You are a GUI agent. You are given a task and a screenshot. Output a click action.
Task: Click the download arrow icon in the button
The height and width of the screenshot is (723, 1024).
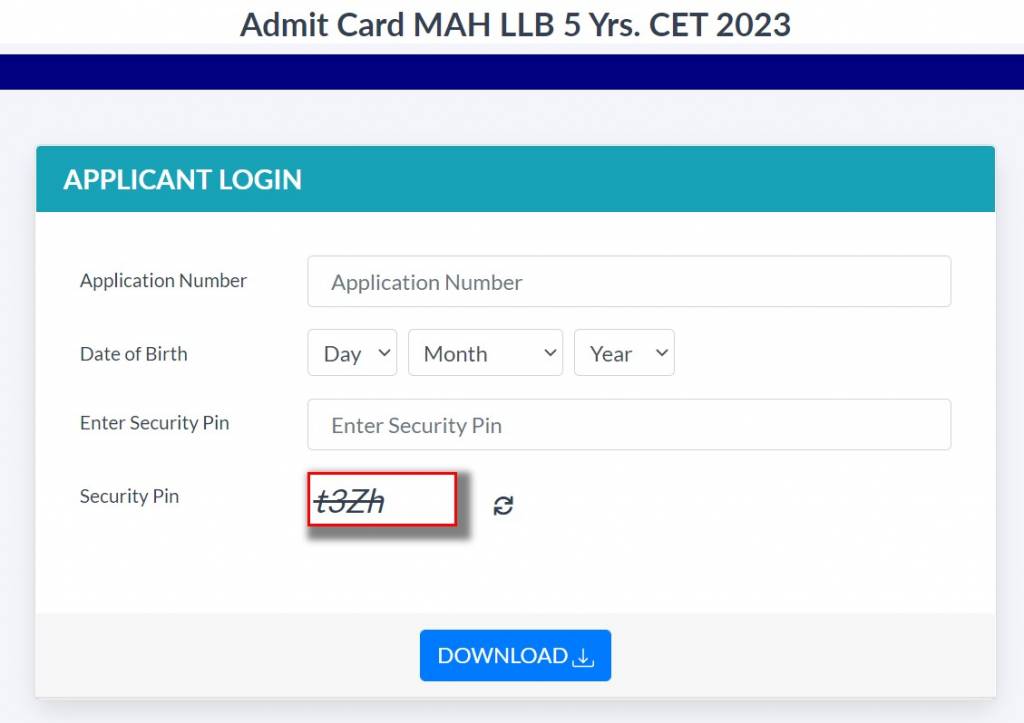[x=583, y=657]
